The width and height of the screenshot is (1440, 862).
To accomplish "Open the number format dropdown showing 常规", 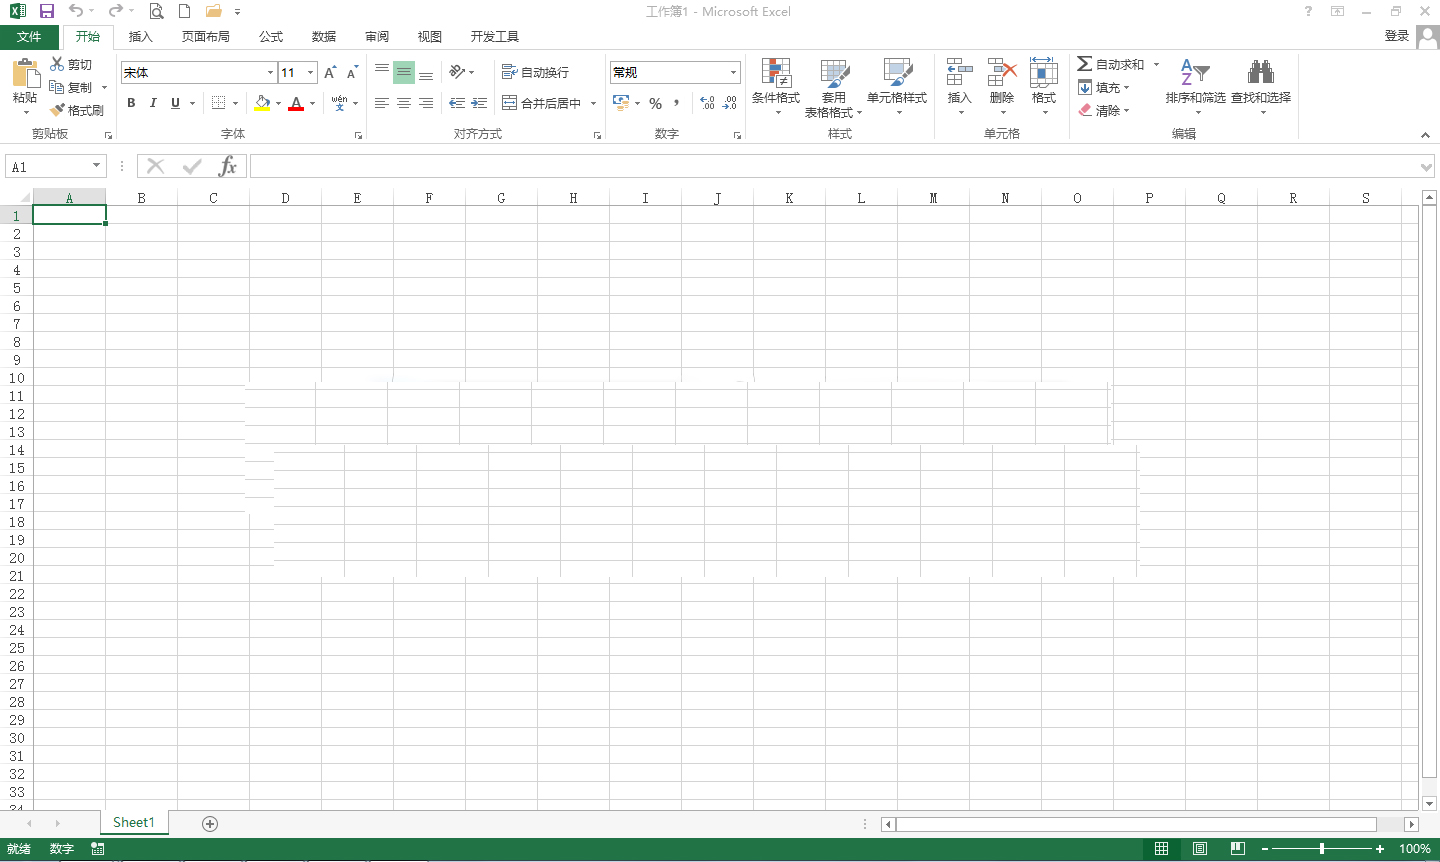I will coord(733,72).
